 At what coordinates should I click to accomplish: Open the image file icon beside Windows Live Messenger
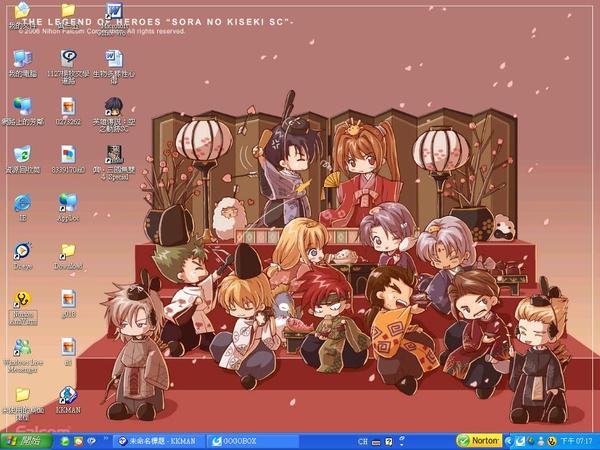[68, 347]
